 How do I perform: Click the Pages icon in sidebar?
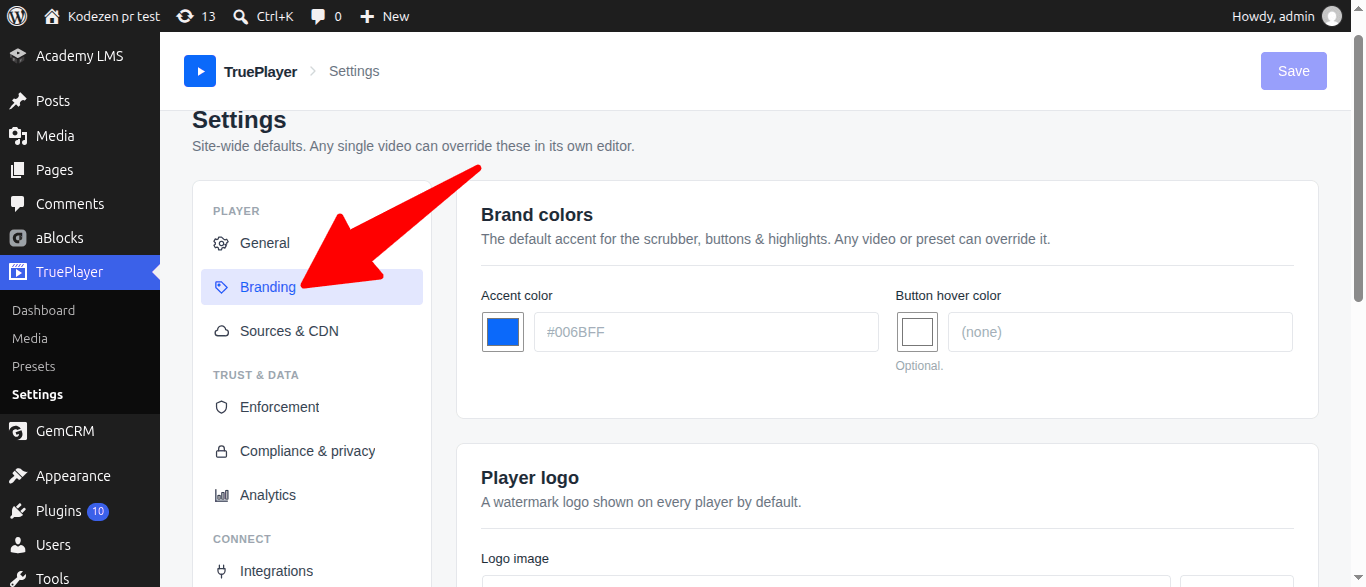(18, 170)
